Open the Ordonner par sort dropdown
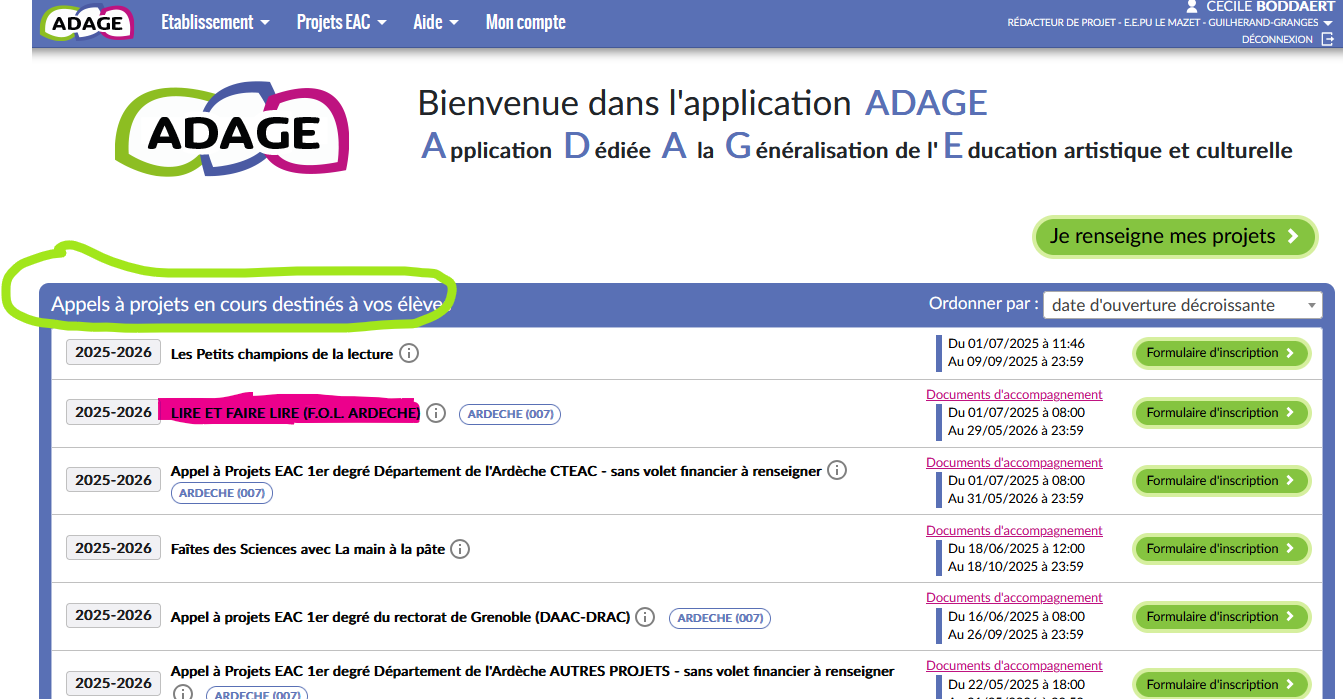 coord(1182,305)
